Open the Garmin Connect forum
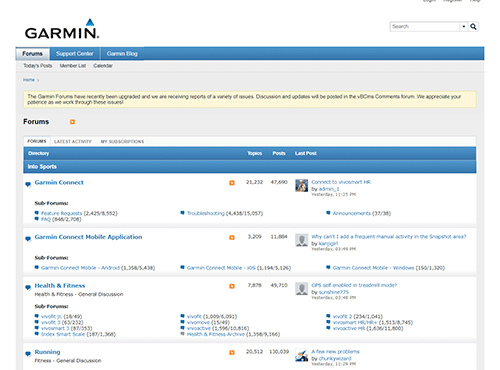The image size is (500, 370). click(59, 182)
